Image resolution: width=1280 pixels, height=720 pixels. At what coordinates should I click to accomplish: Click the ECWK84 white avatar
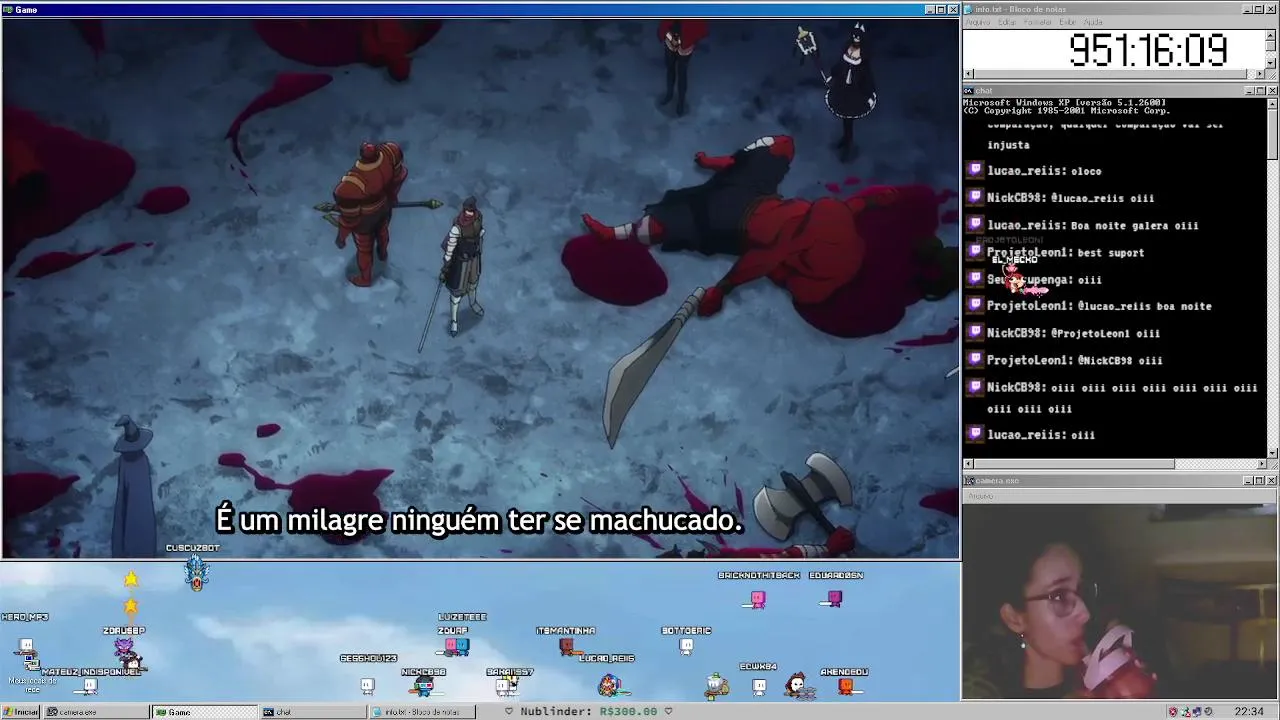[759, 687]
